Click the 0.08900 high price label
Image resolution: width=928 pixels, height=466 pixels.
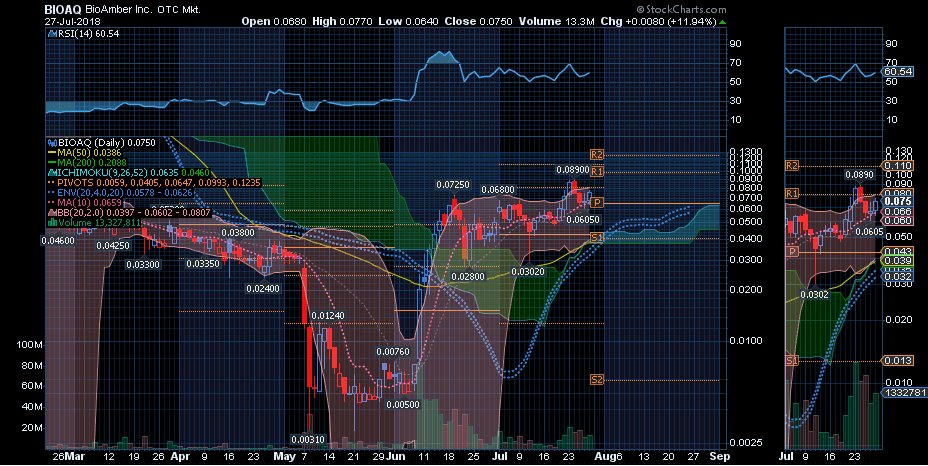[572, 170]
